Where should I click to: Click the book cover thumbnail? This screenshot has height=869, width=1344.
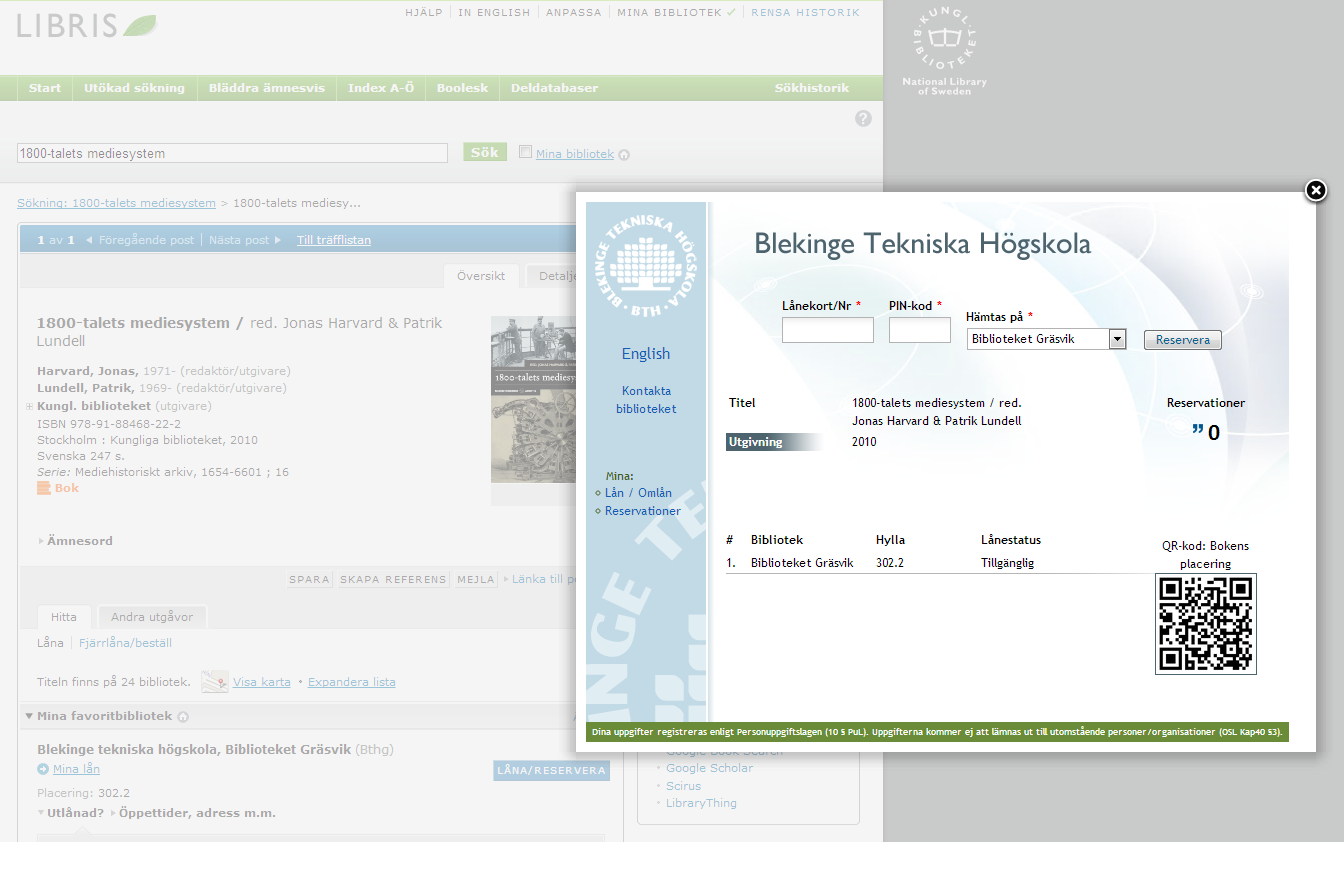pos(533,399)
